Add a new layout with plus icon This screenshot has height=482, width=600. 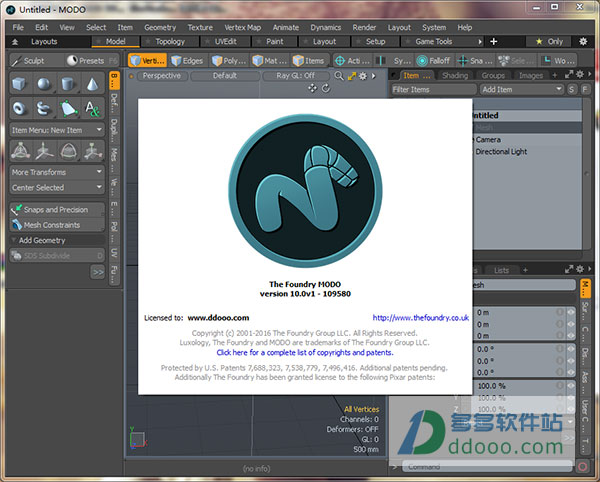pos(494,41)
